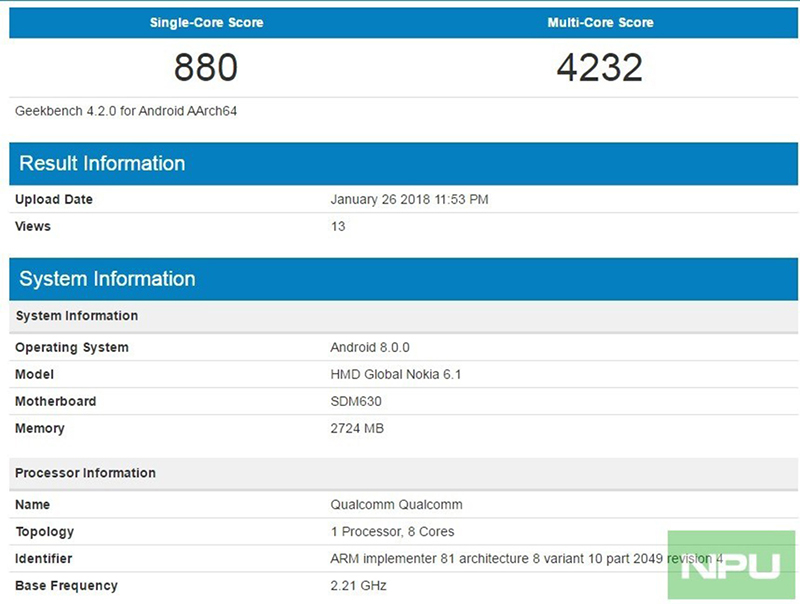Click the Identifier label
Viewport: 800px width, 604px height.
44,559
